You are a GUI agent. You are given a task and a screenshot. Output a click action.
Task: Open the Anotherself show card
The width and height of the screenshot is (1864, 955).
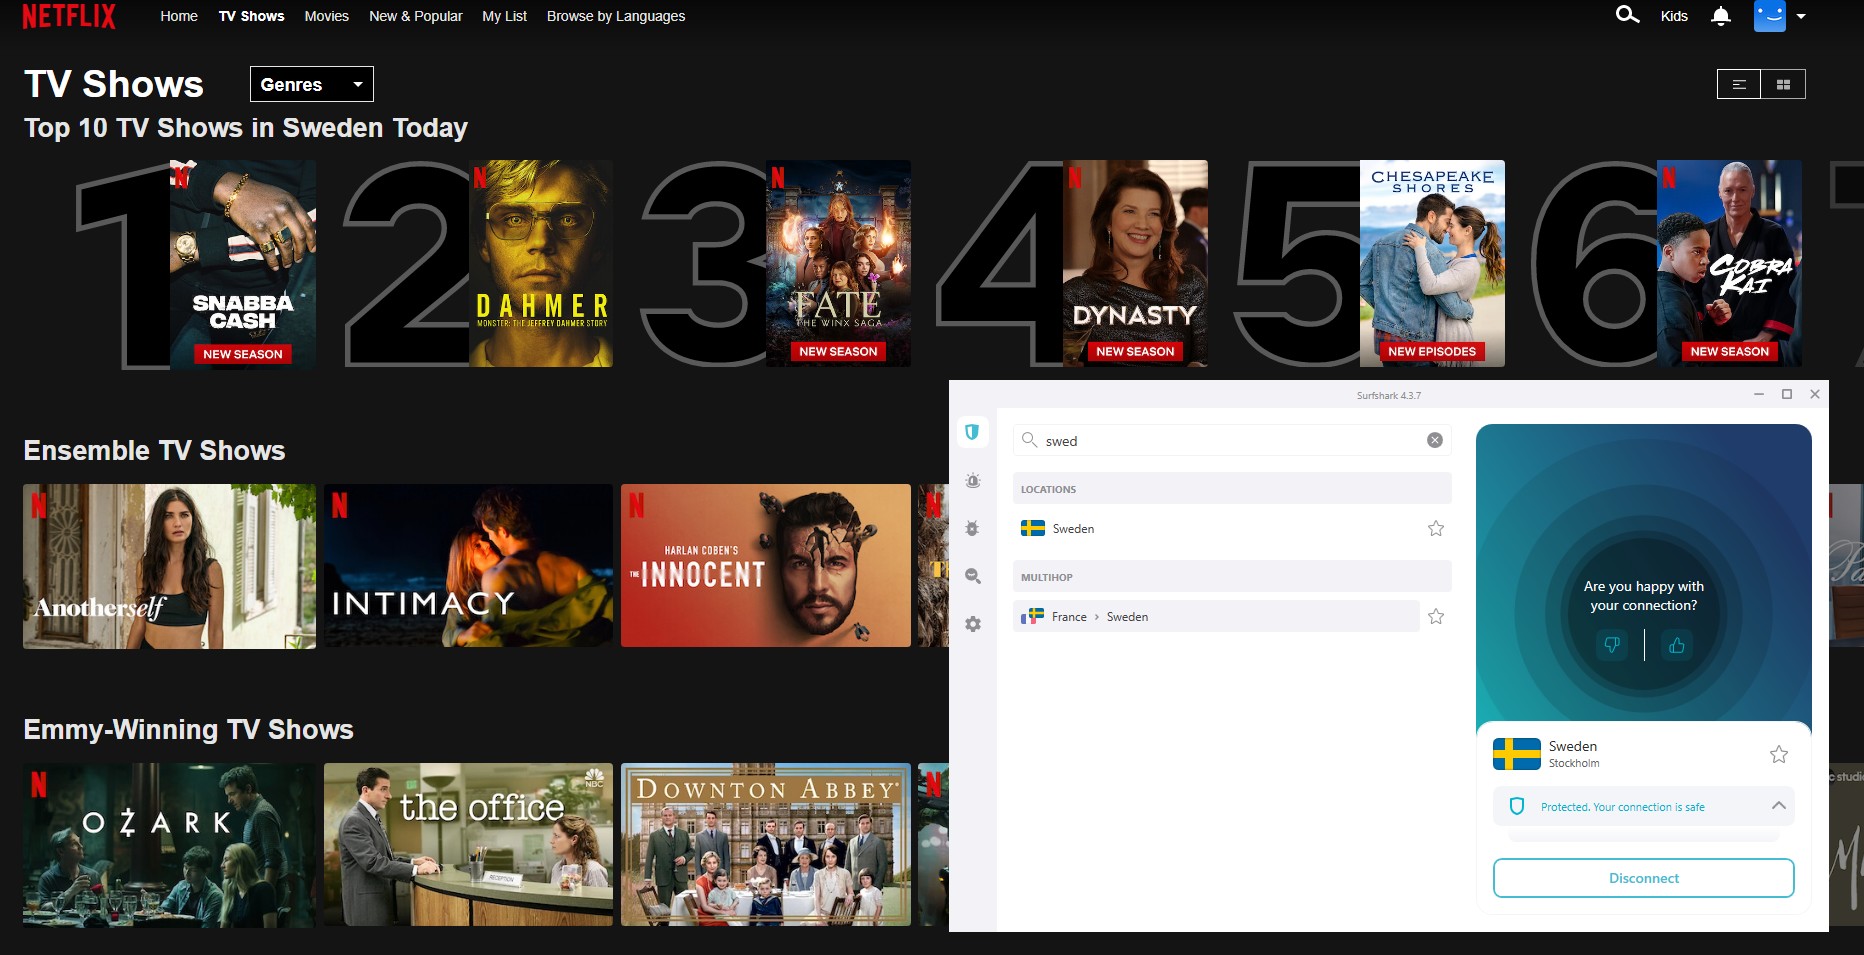(x=169, y=566)
